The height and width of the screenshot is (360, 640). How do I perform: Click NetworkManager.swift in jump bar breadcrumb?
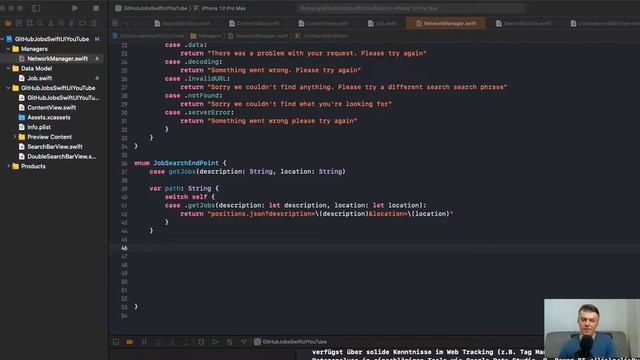point(258,36)
